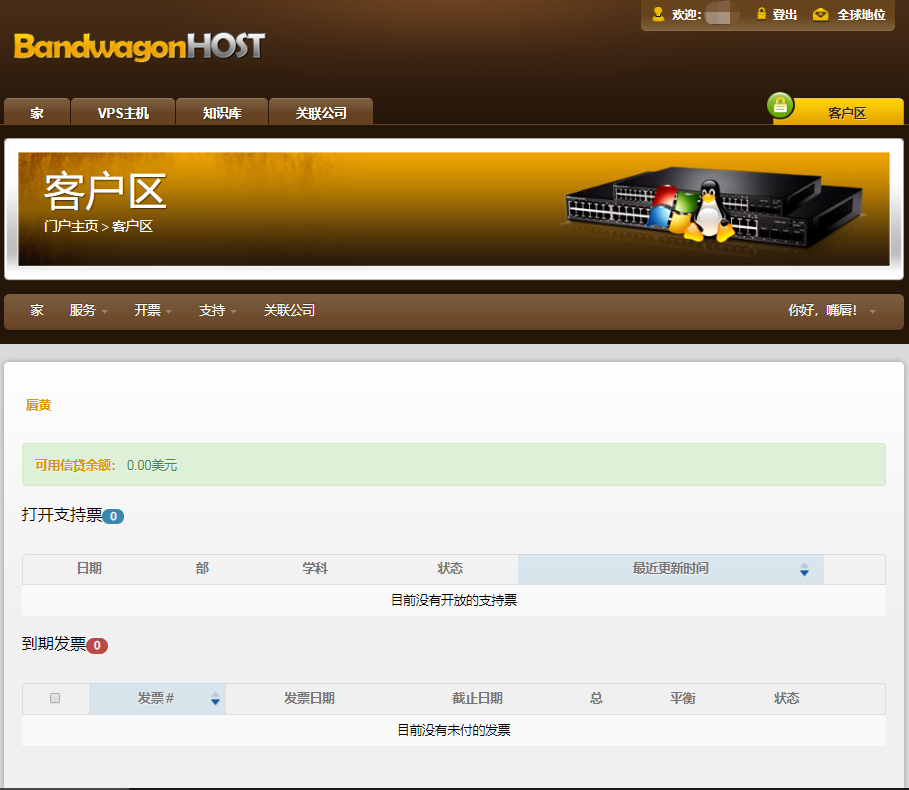Switch to the VPS主机 tab

[123, 113]
